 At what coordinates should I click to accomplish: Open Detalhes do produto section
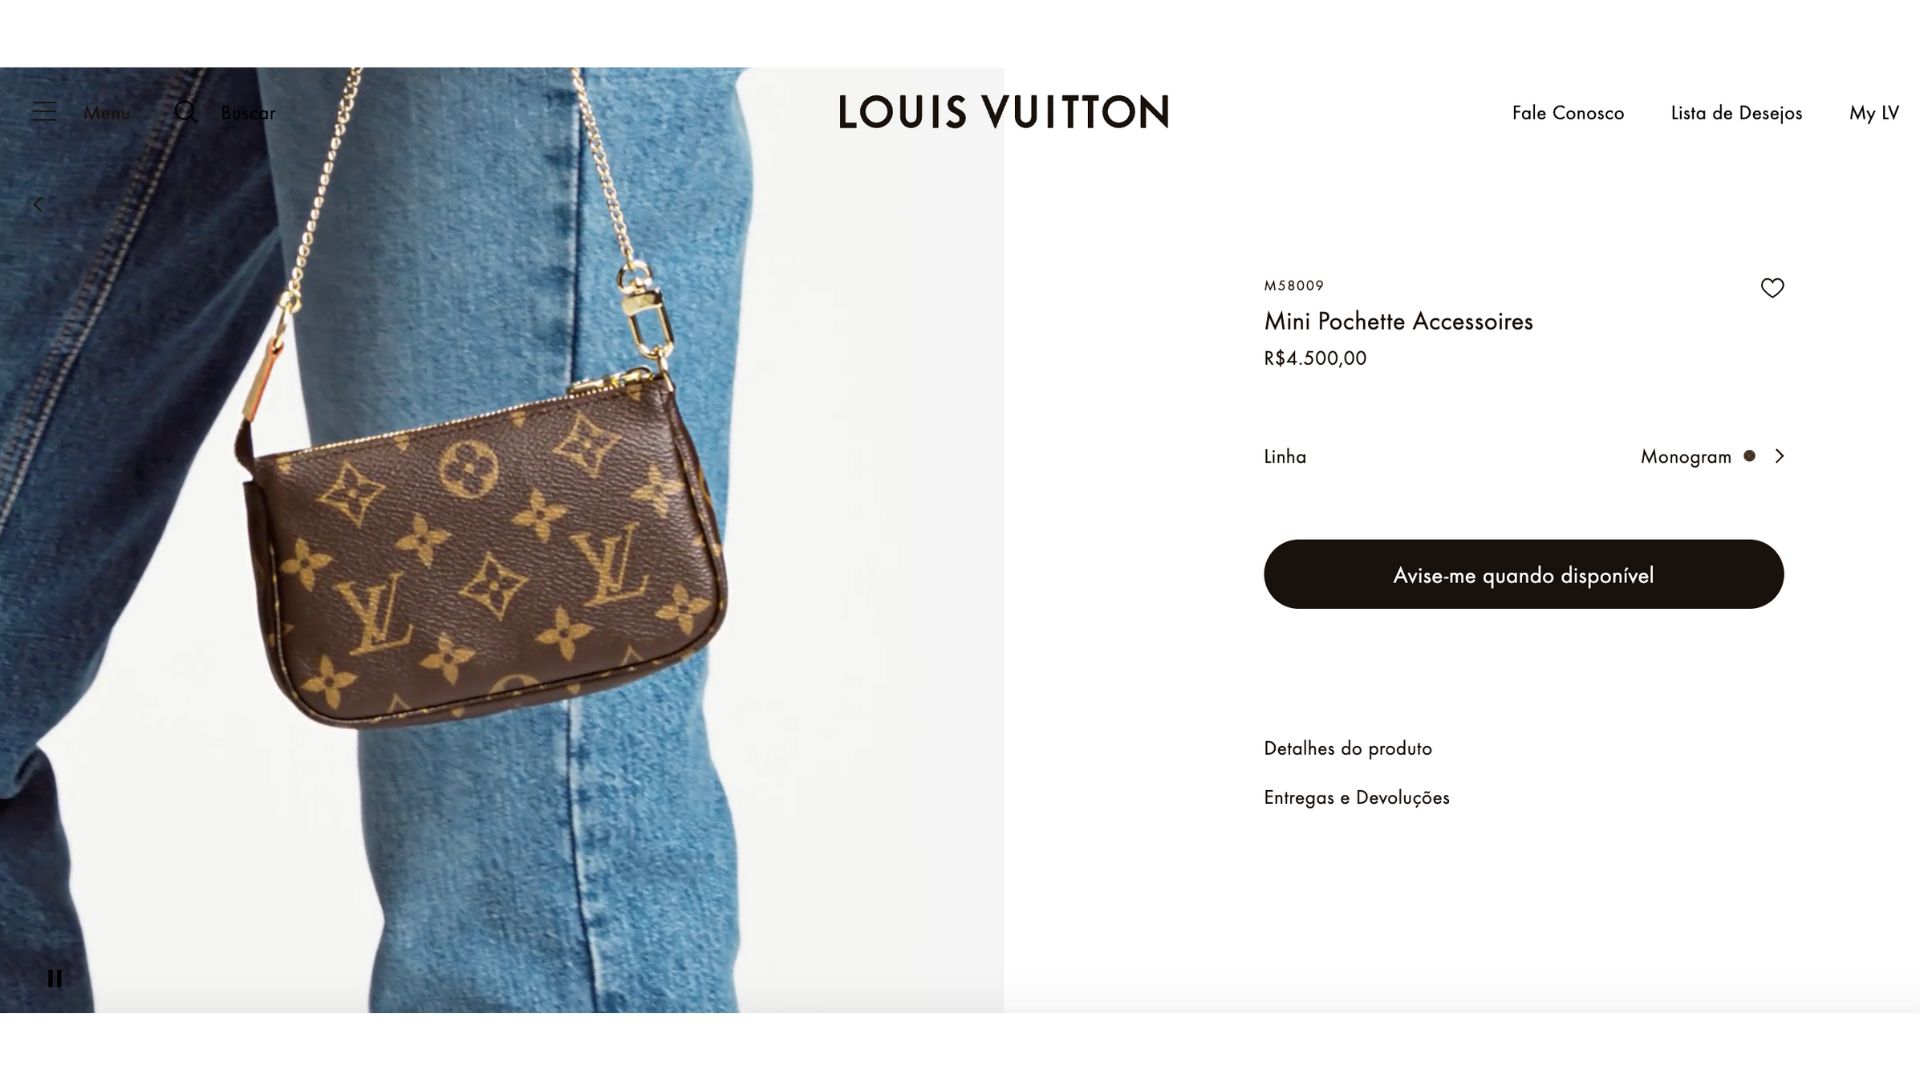tap(1348, 748)
